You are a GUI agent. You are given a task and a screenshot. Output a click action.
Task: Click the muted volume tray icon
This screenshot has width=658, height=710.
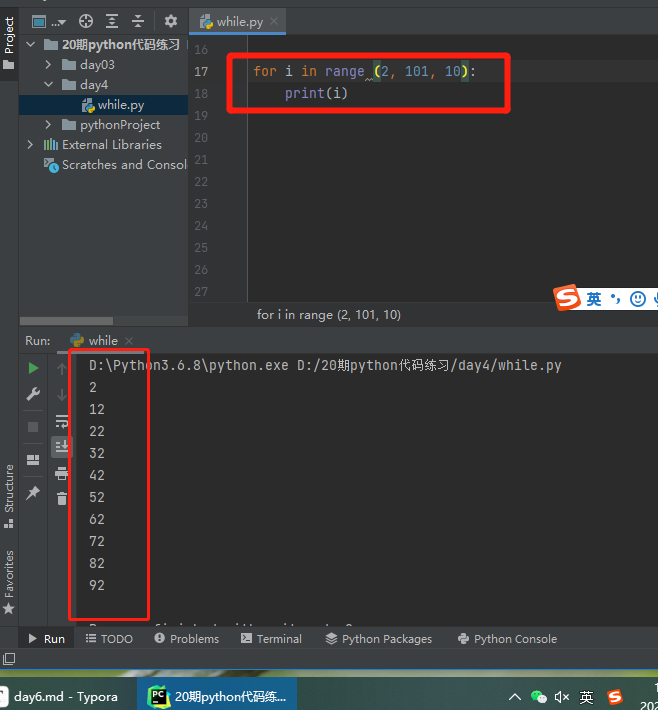coord(562,697)
